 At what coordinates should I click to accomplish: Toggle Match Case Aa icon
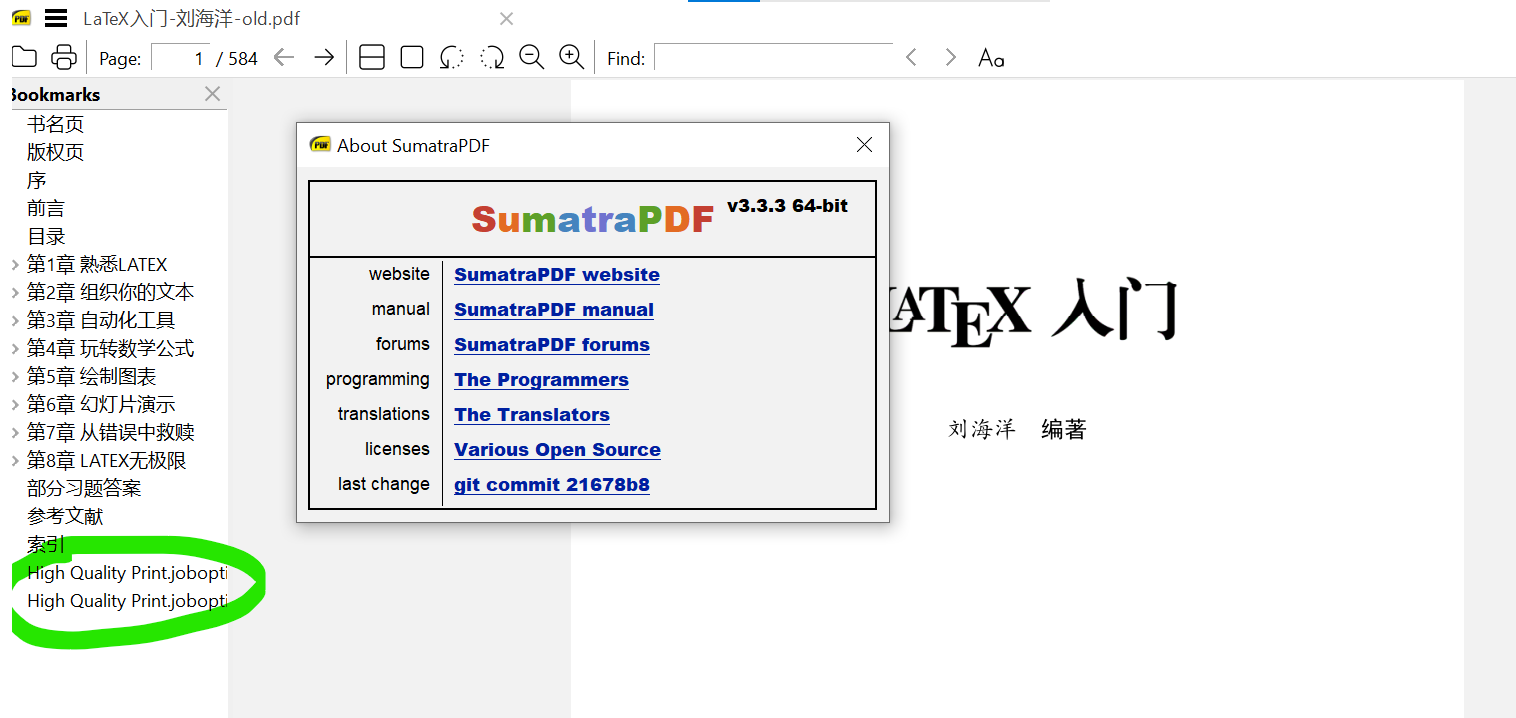click(991, 58)
